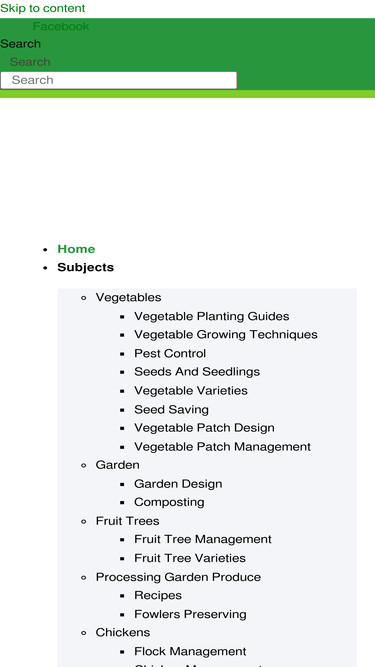Screen dimensions: 375x667
Task: Select Vegetable Patch Design
Action: (x=204, y=428)
